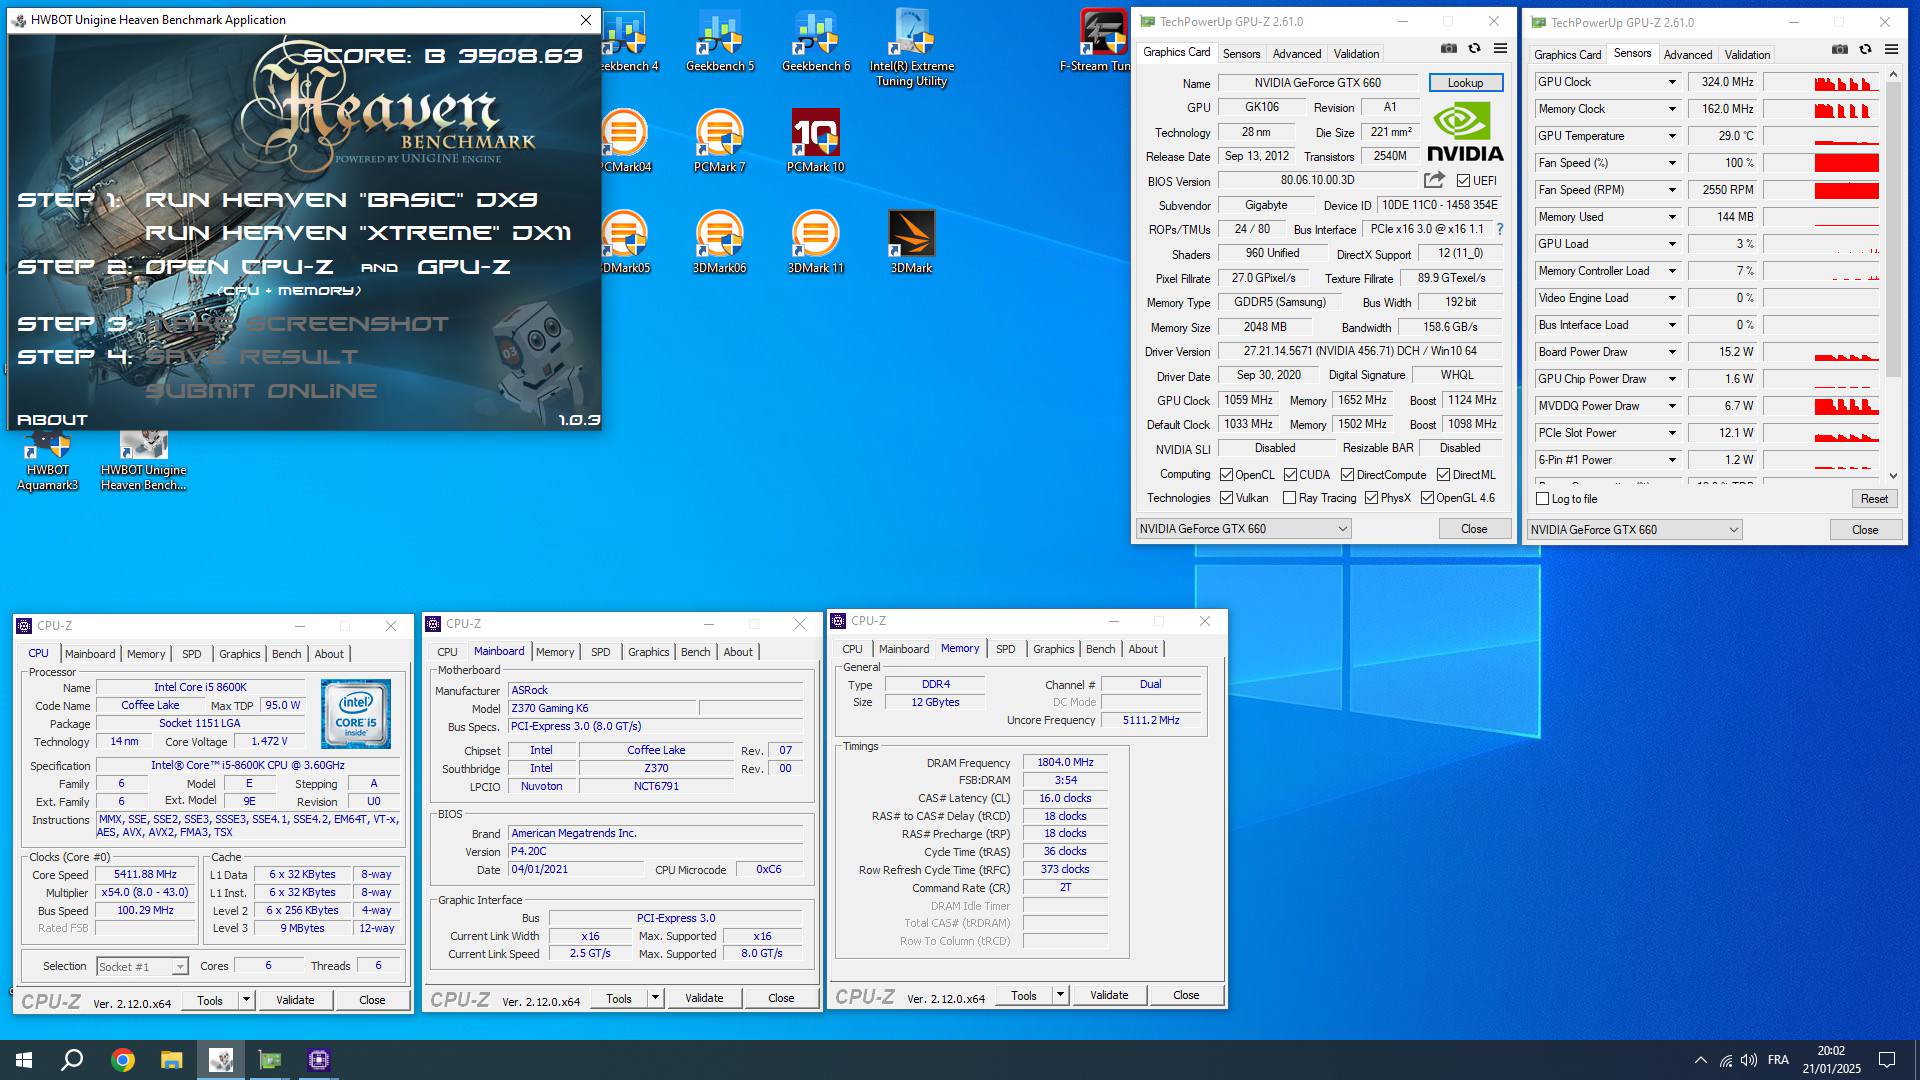
Task: Open GPU selector dropdown in GPU-Z Sensors window
Action: tap(1634, 530)
